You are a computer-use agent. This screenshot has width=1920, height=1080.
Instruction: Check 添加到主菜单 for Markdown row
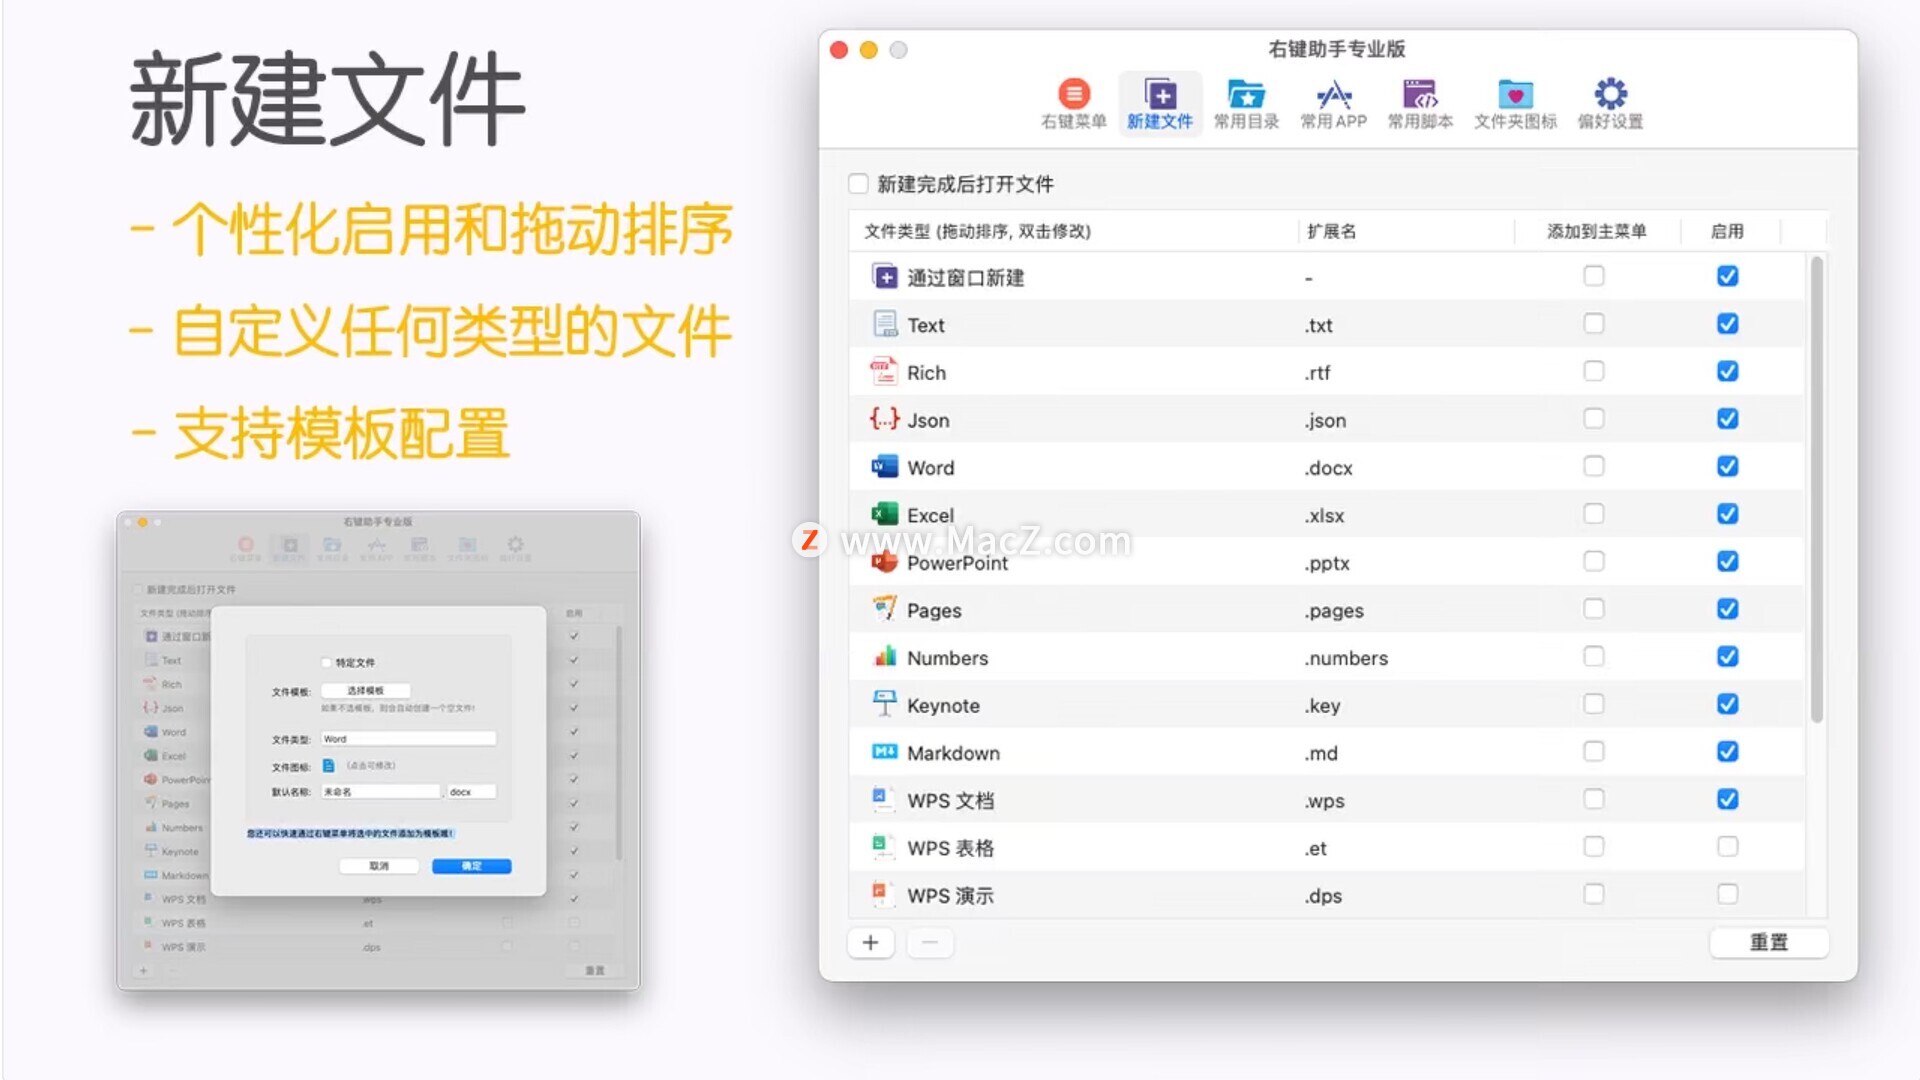[1594, 751]
